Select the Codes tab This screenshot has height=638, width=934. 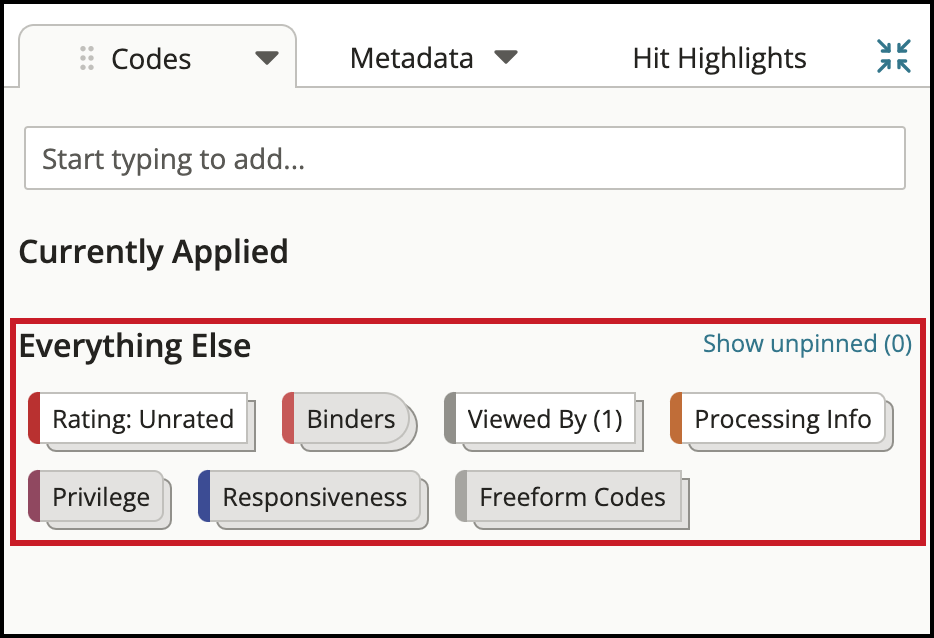coord(151,59)
